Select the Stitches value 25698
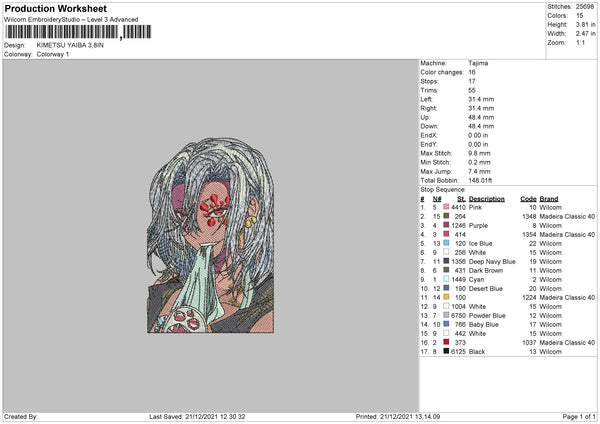The width and height of the screenshot is (600, 424). tap(585, 7)
